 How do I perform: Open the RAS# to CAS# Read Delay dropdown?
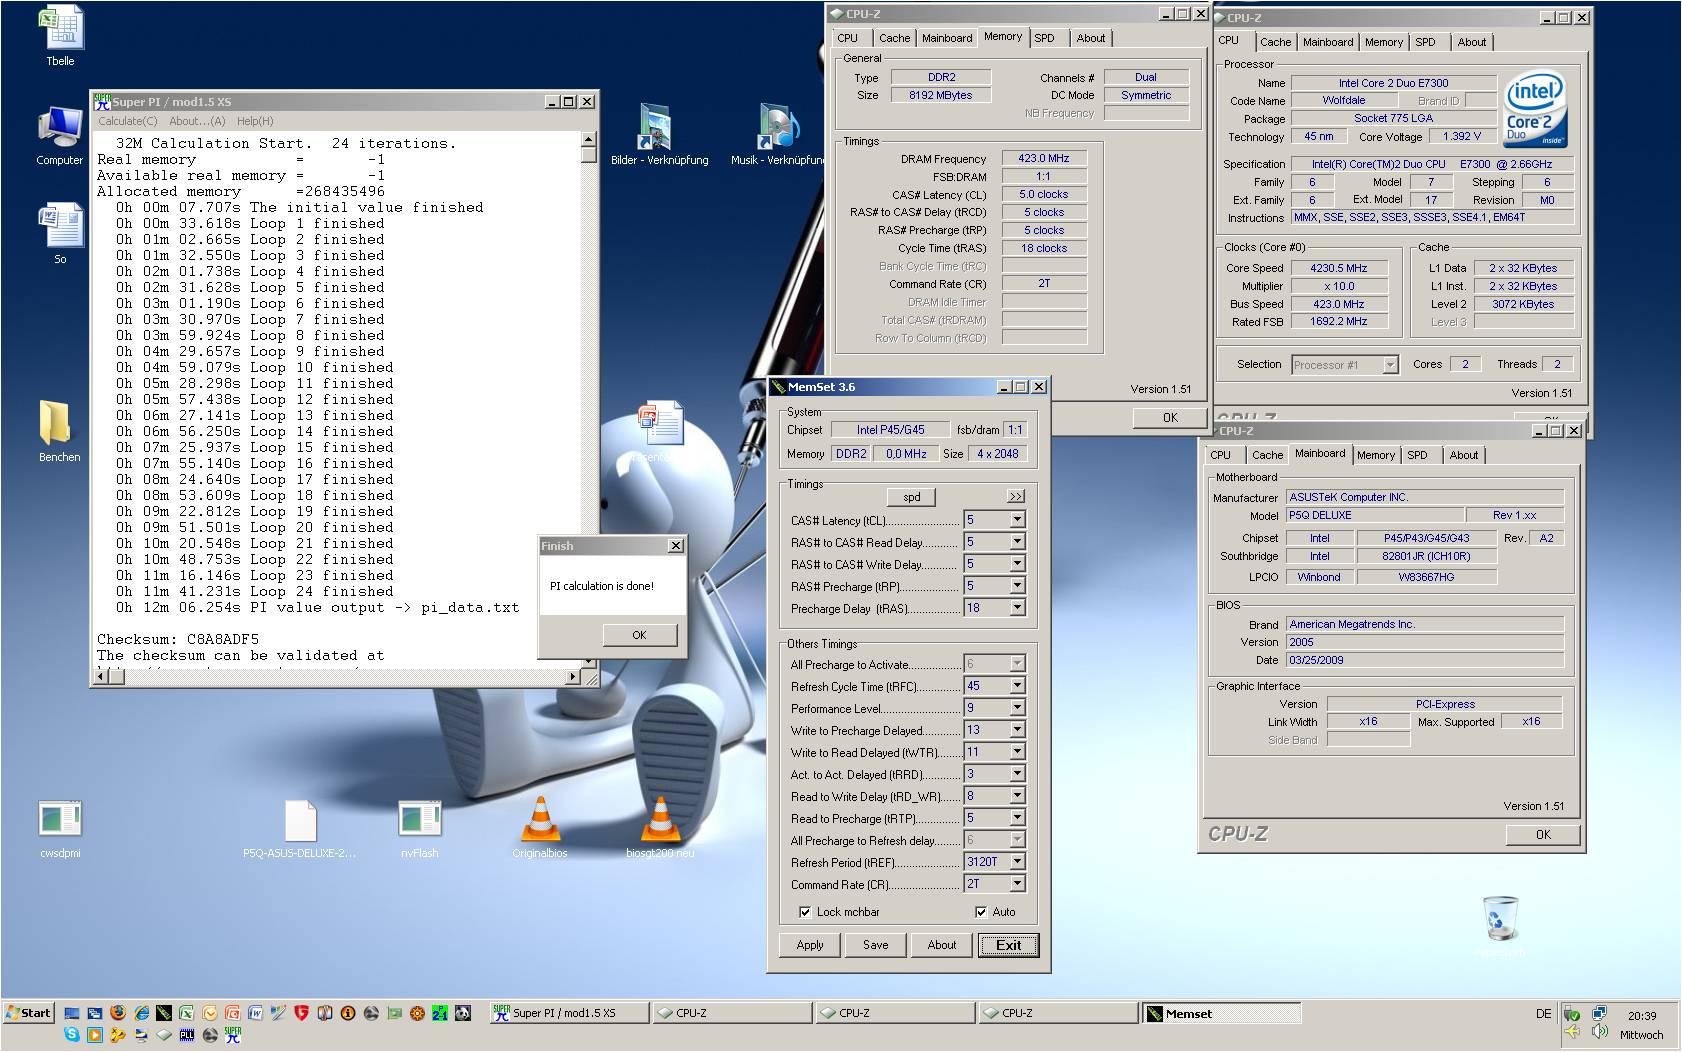1017,542
